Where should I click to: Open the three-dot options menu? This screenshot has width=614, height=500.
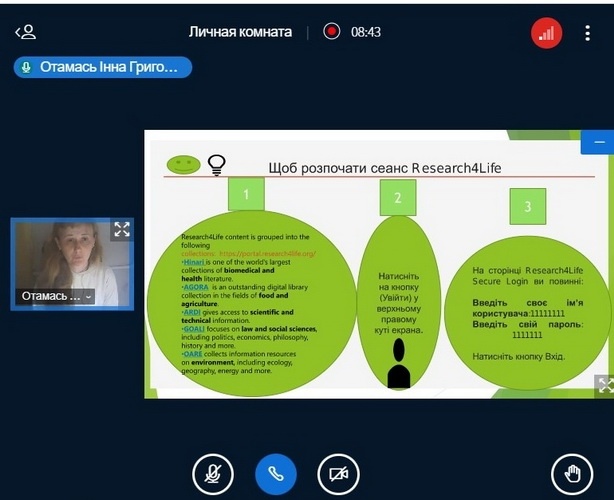pyautogui.click(x=587, y=32)
